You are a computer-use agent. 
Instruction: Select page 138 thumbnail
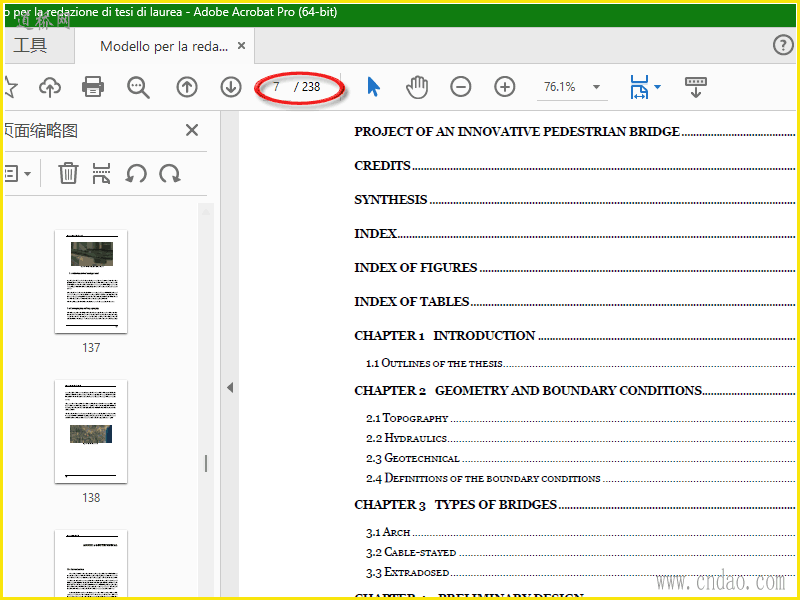[91, 432]
